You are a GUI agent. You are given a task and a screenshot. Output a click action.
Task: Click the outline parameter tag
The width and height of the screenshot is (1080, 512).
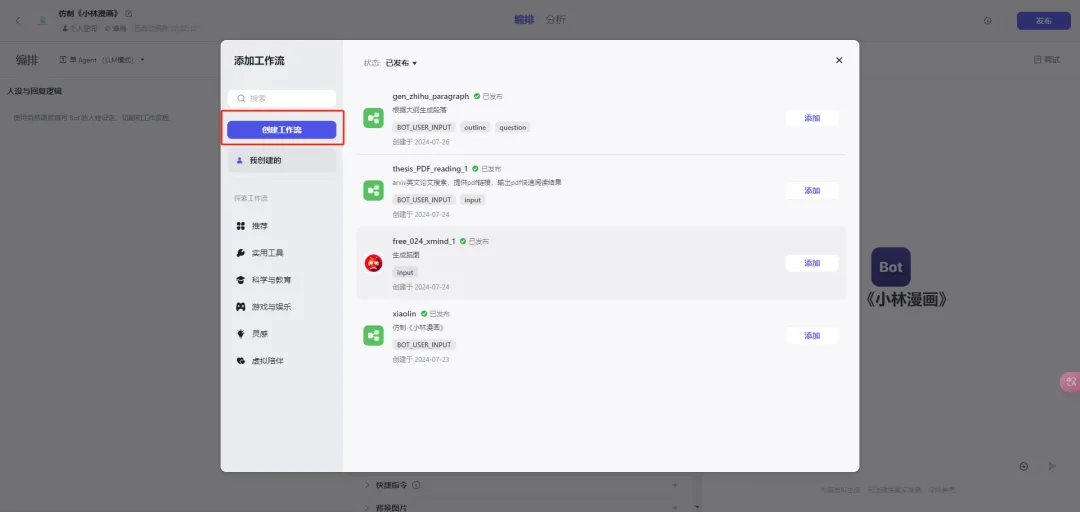click(x=475, y=127)
